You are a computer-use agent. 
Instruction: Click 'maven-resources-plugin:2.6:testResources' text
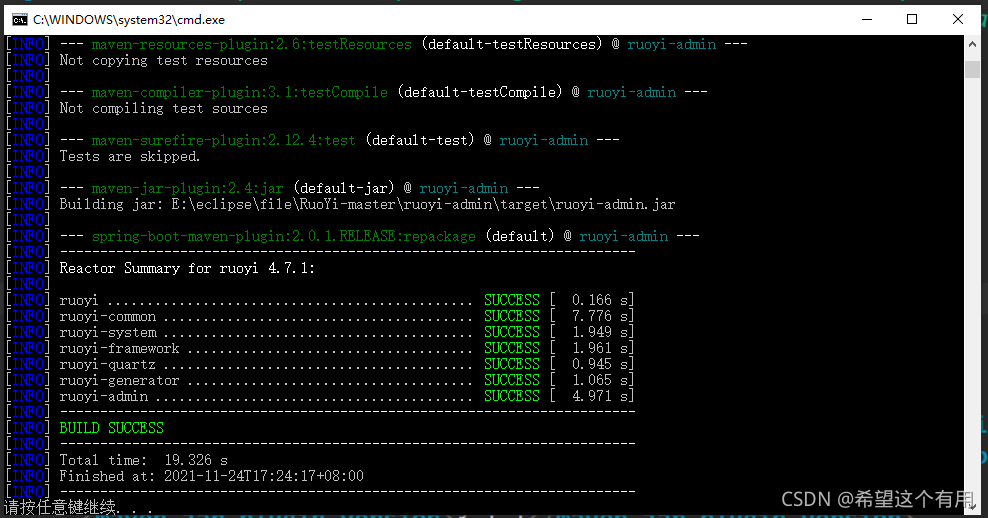(251, 44)
